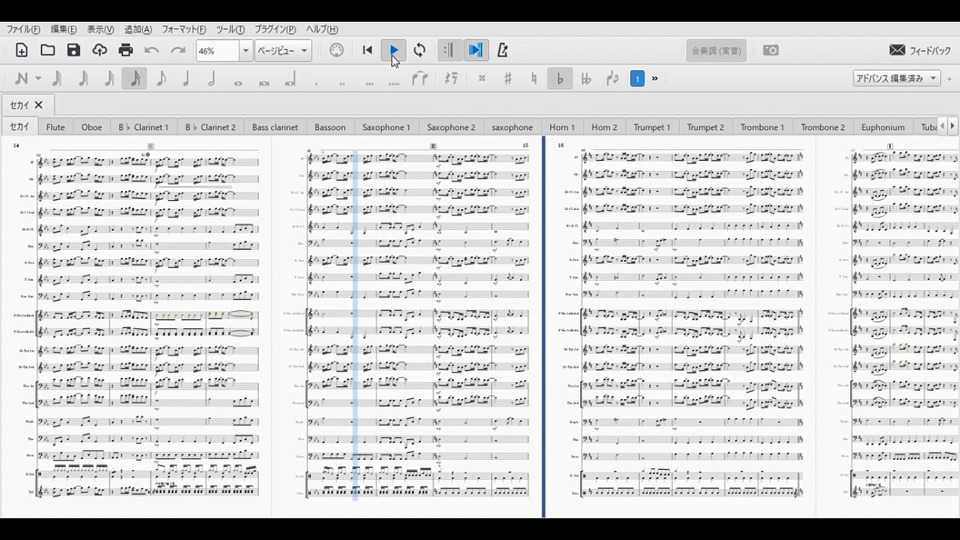Add a new workspace with plus button
The width and height of the screenshot is (960, 540).
coord(950,78)
